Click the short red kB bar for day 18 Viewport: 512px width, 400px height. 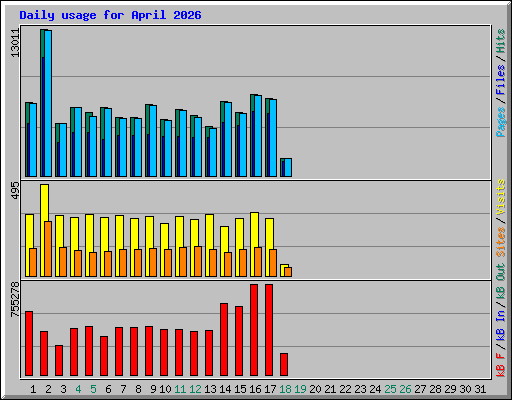(284, 365)
